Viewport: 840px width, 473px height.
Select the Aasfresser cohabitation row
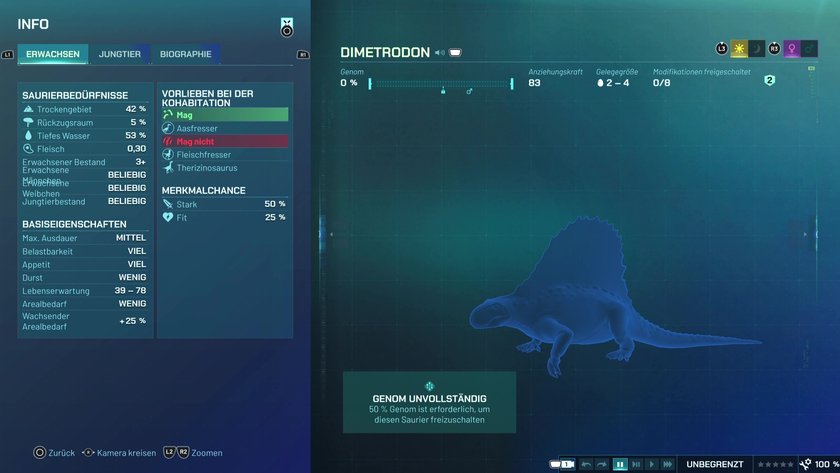coord(225,128)
